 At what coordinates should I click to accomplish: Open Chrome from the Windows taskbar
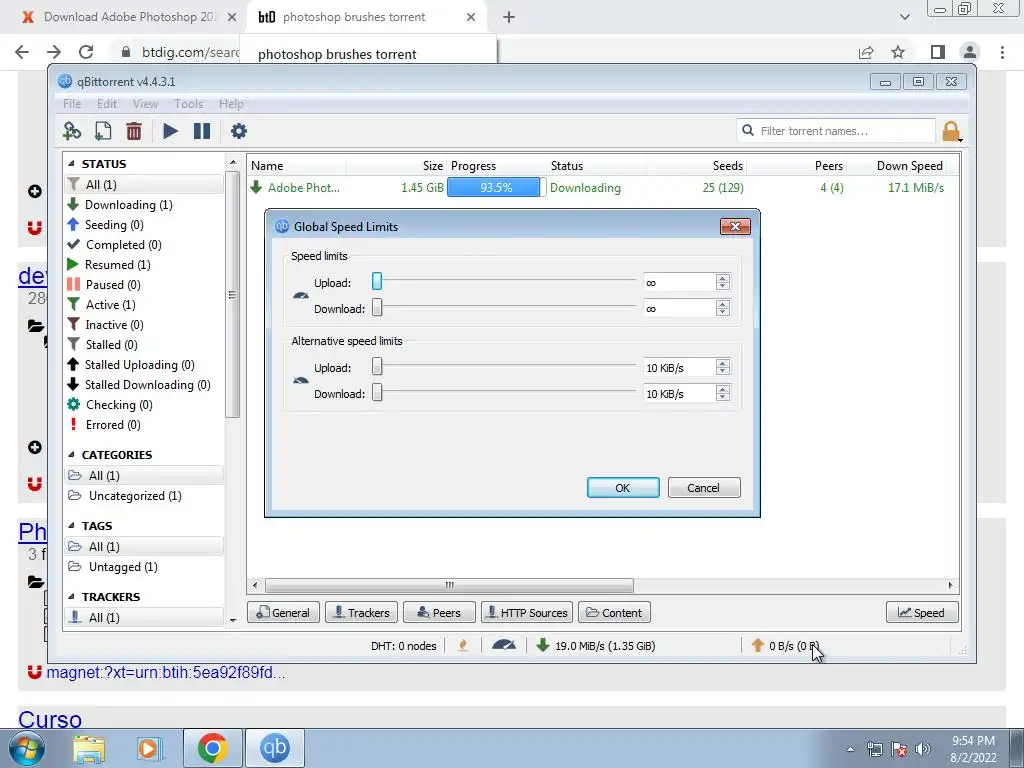coord(212,748)
